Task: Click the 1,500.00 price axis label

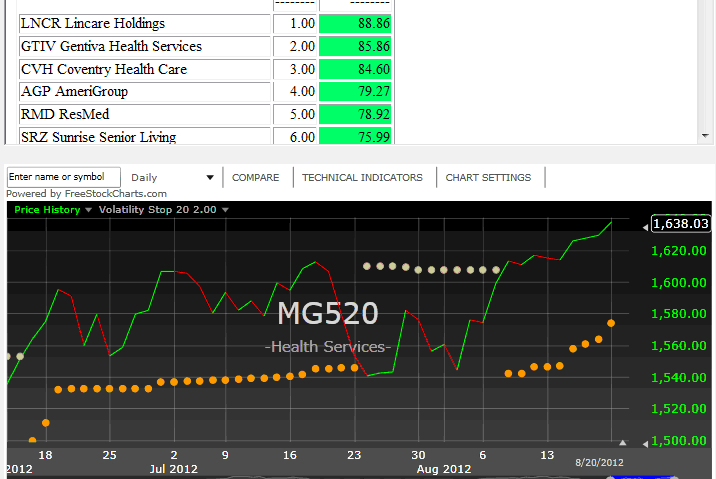Action: [x=679, y=441]
